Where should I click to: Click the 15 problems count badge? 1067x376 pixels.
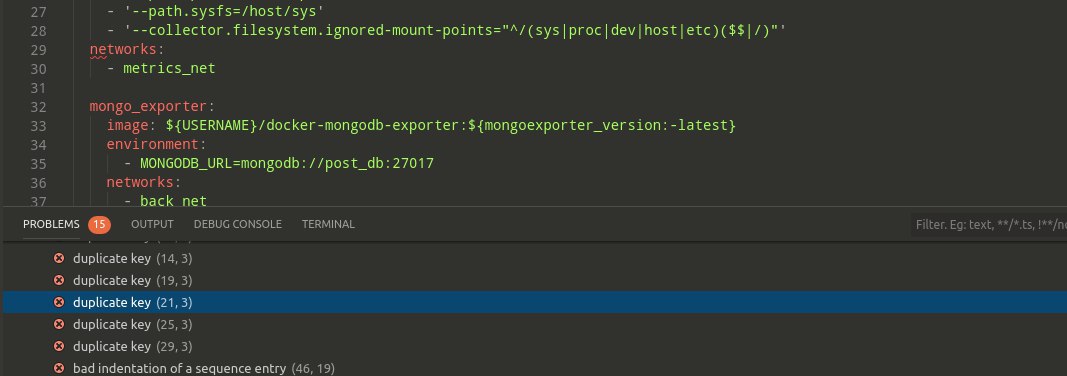pyautogui.click(x=99, y=224)
